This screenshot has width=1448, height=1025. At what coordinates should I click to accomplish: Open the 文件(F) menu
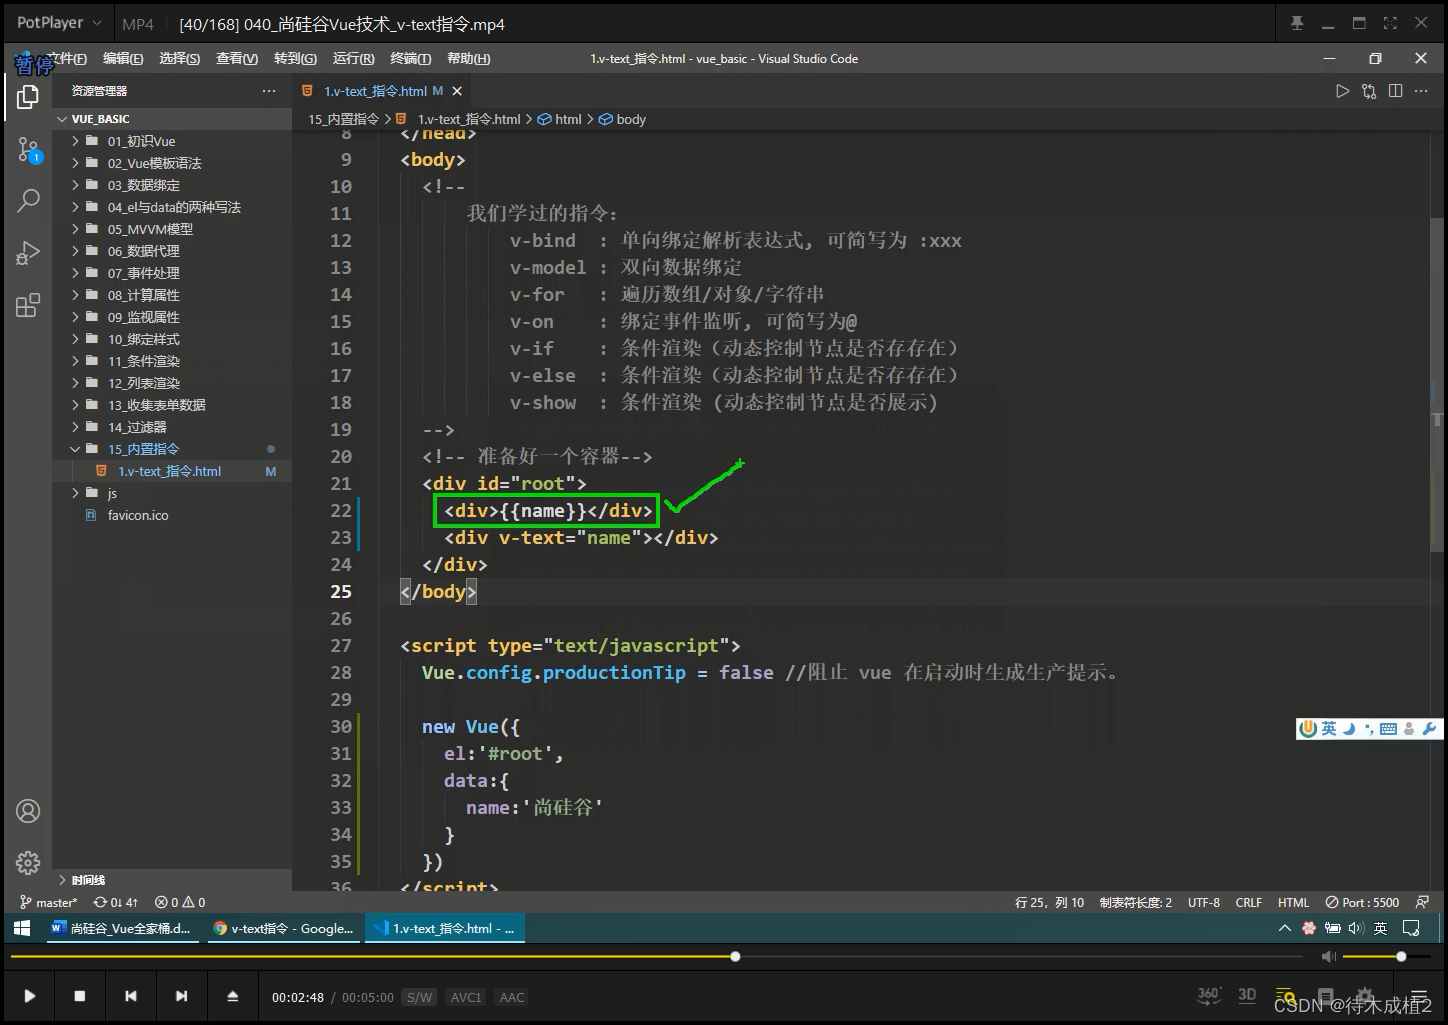pyautogui.click(x=66, y=59)
